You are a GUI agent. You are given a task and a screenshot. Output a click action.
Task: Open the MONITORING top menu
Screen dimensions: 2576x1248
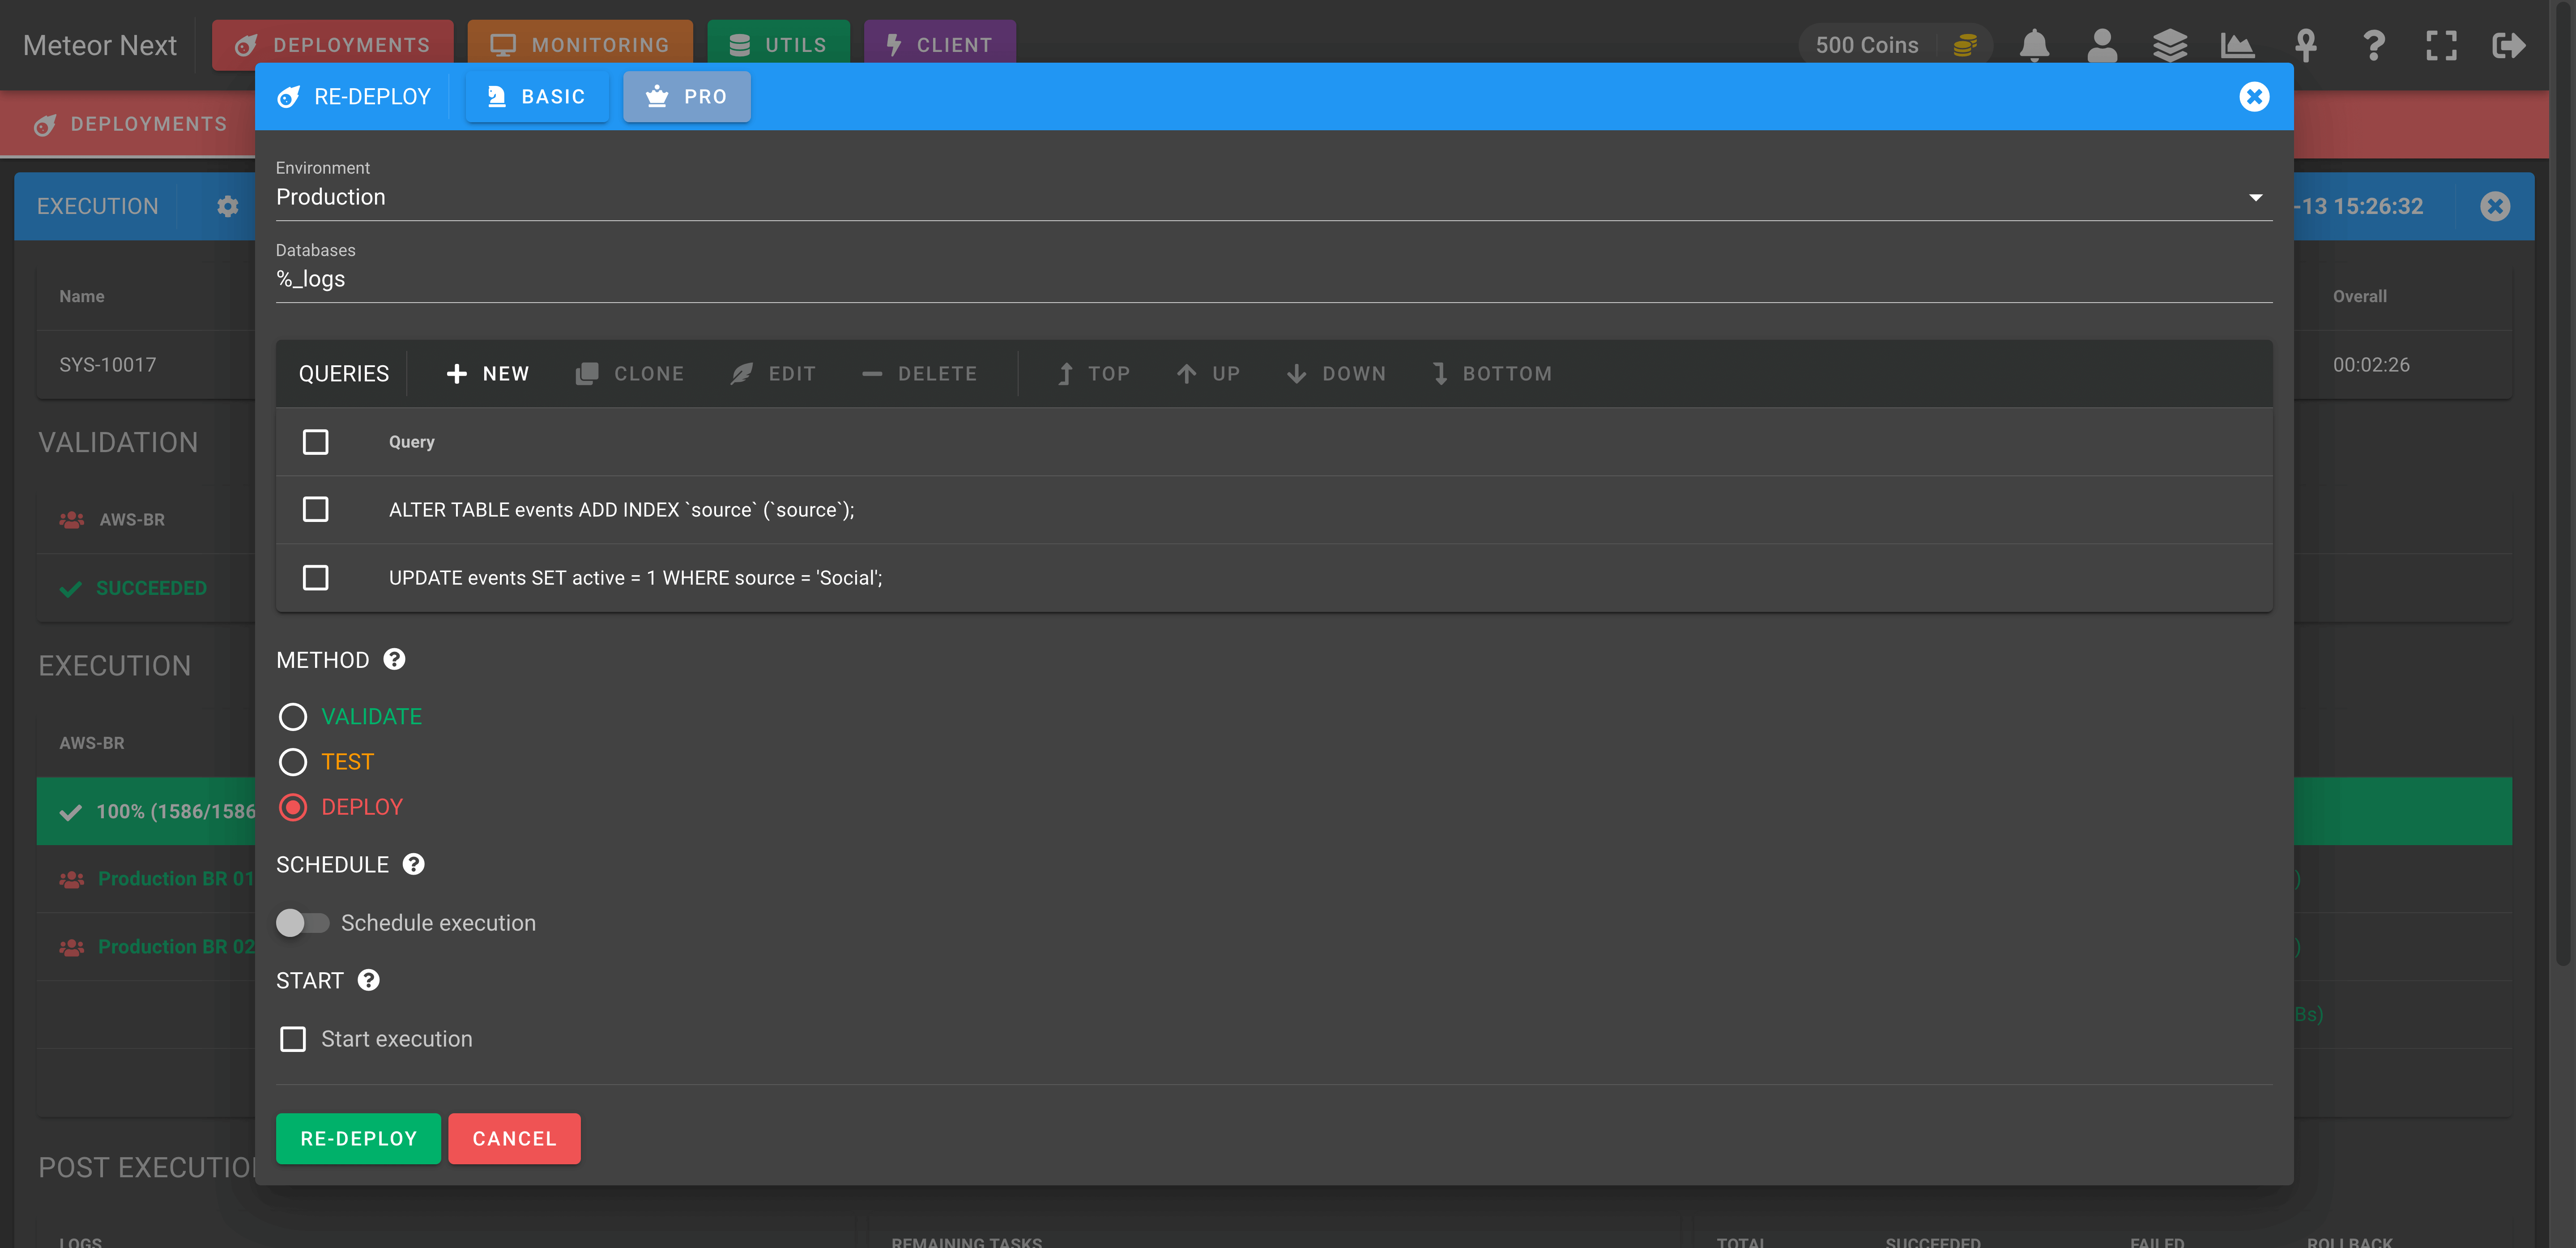580,45
